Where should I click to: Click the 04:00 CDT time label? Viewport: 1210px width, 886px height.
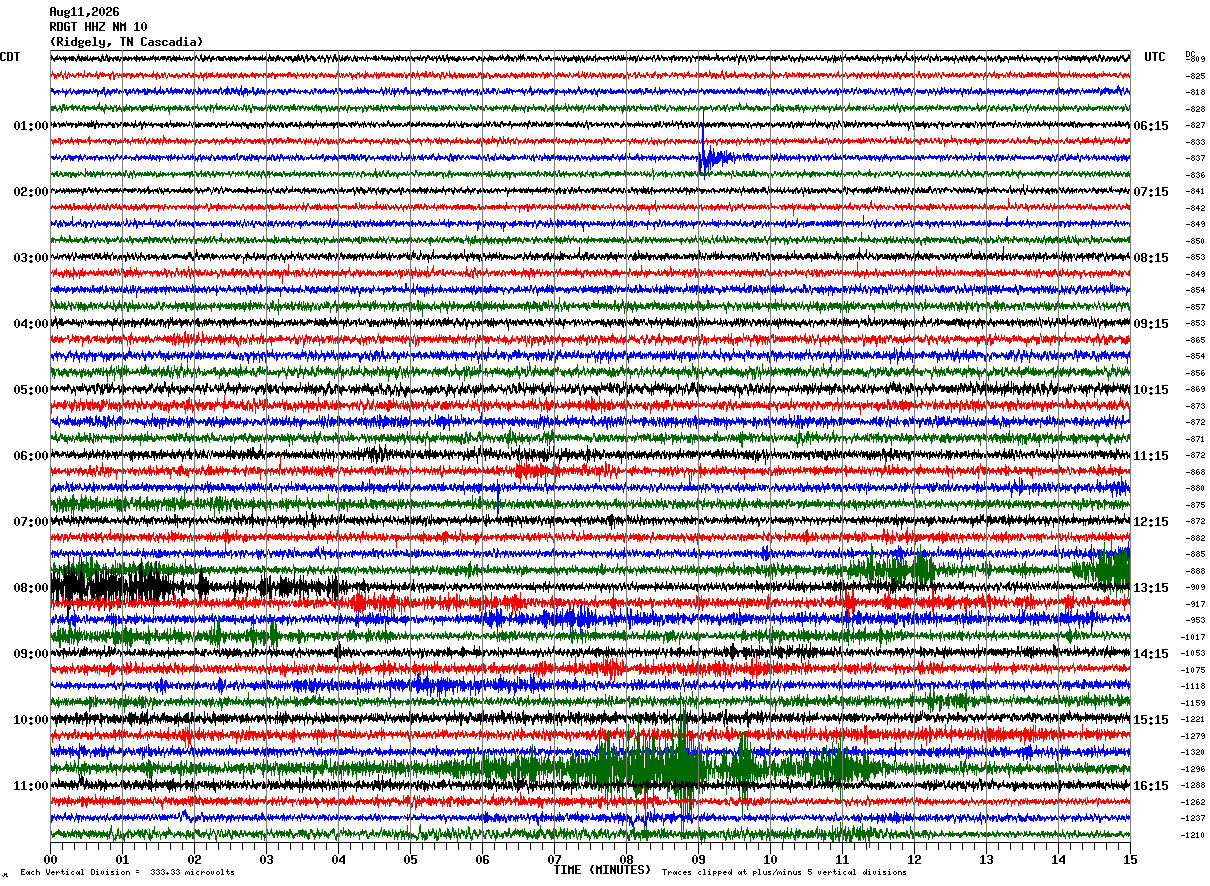coord(31,324)
